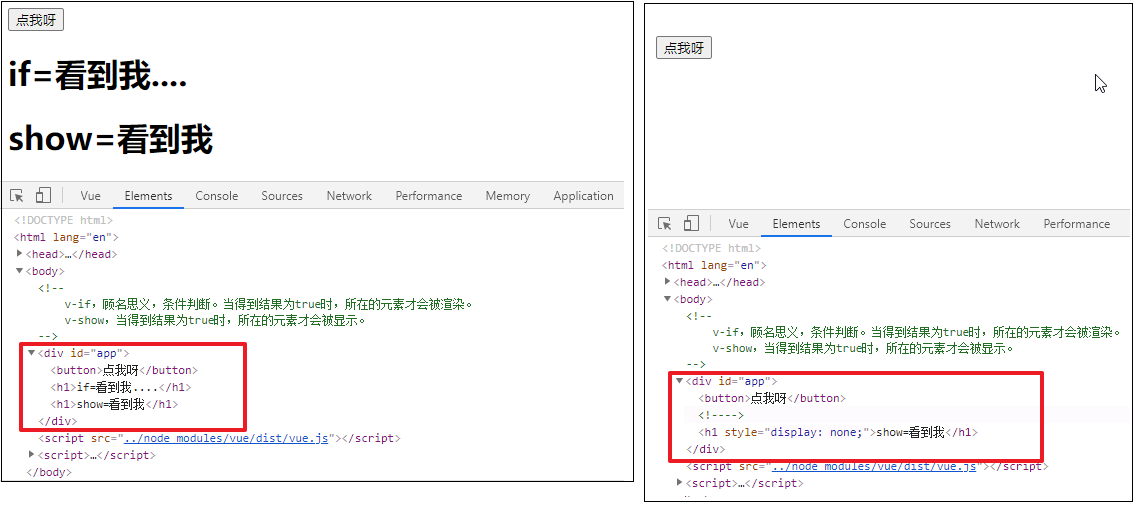1145x512 pixels.
Task: Switch to Performance tab in right DevTools
Action: coord(1076,223)
